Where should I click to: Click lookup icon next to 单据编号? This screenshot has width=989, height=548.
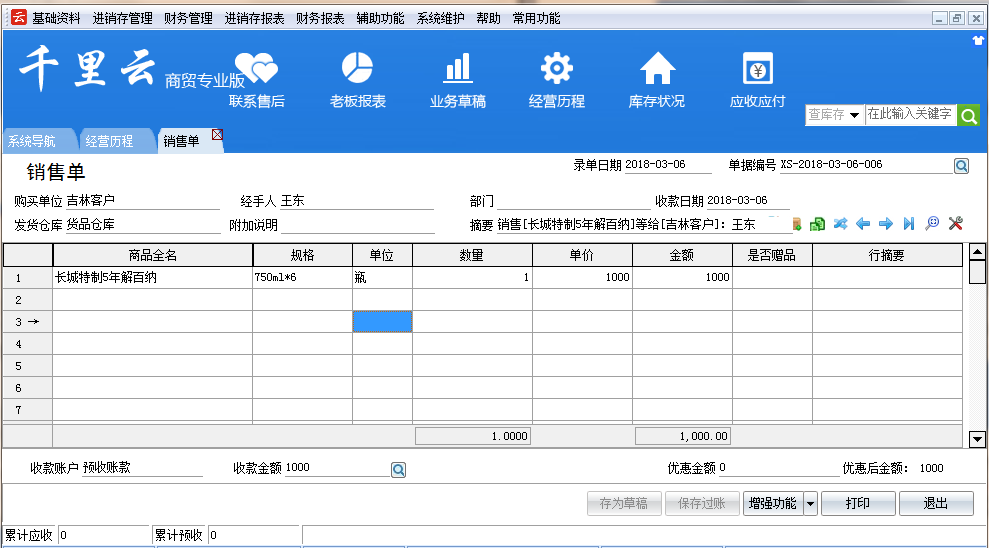(x=961, y=166)
